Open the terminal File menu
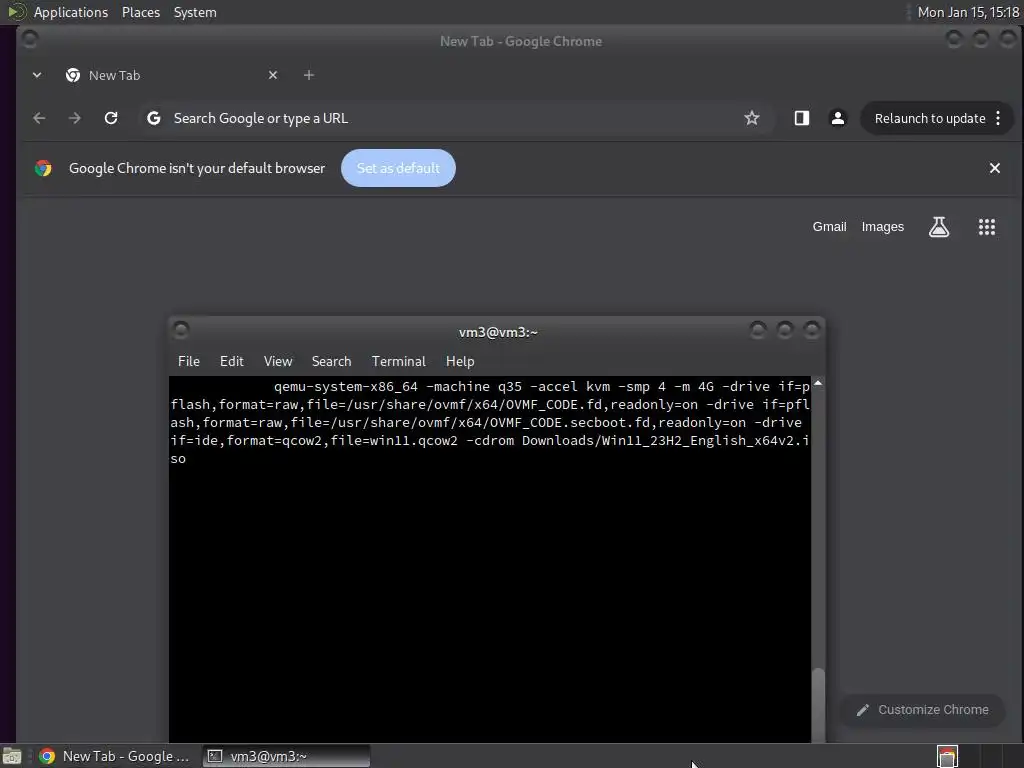Screen dimensions: 1024x768 tap(189, 361)
